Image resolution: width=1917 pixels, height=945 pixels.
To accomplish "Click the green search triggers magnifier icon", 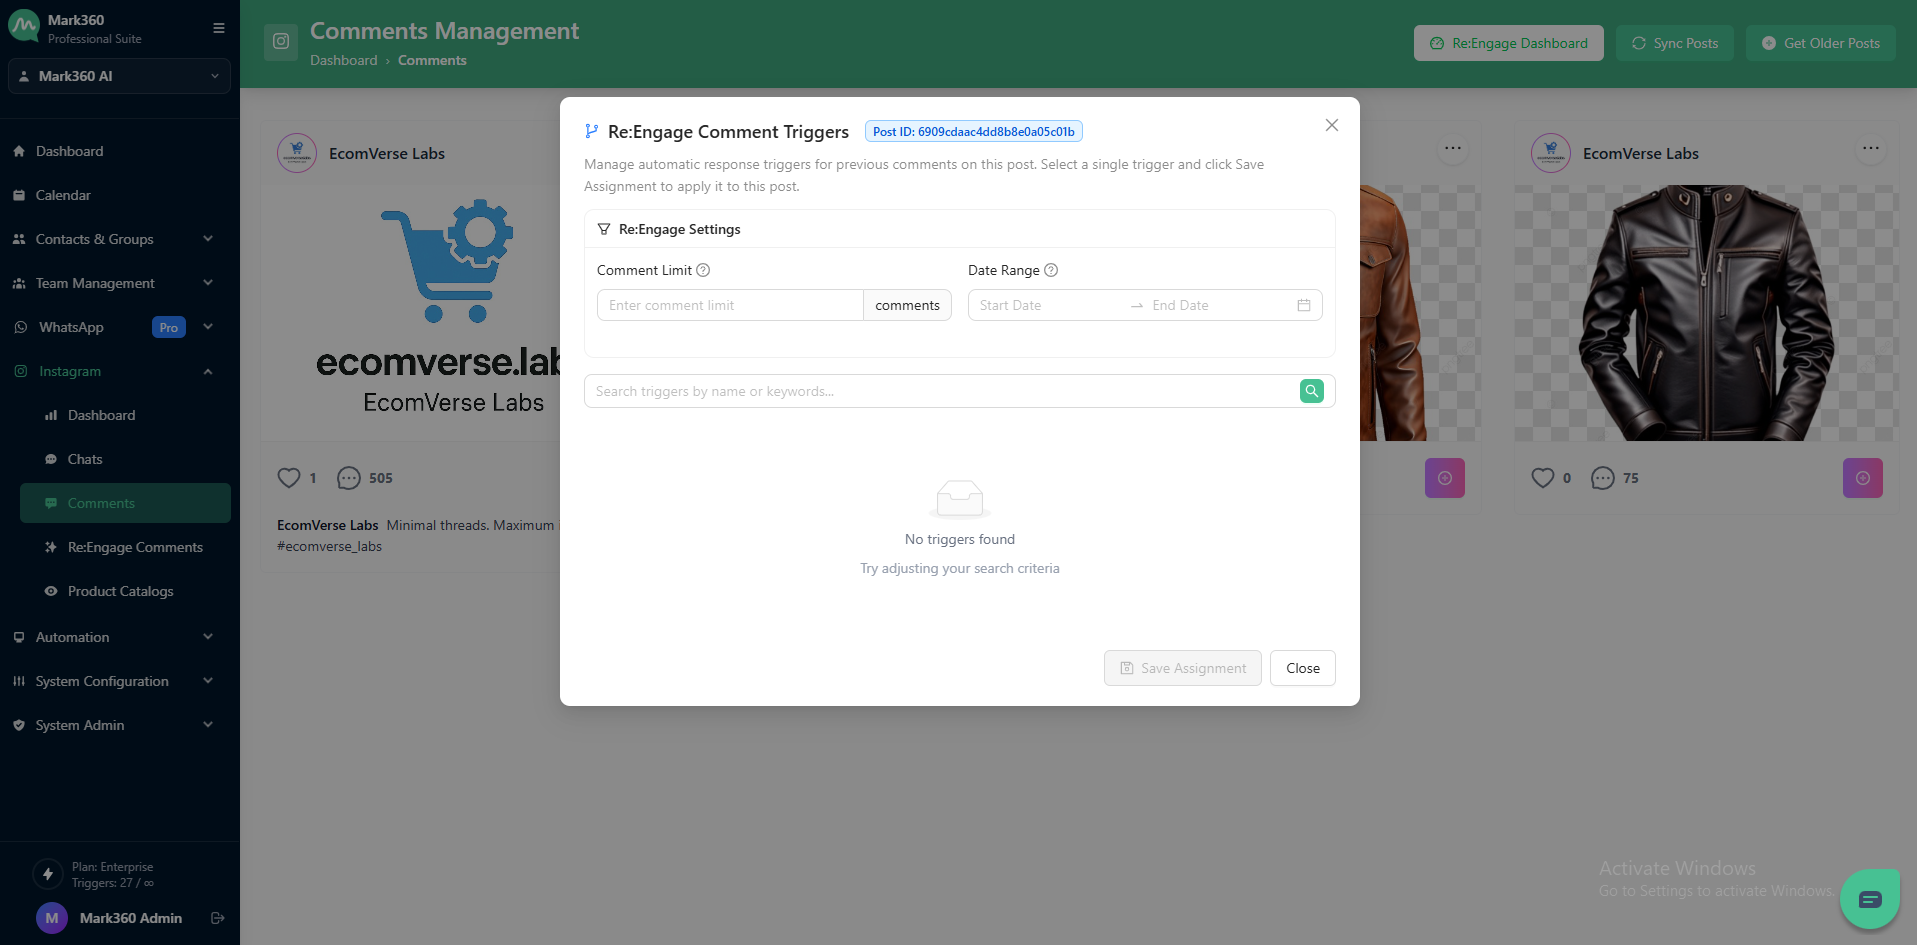I will coord(1311,391).
